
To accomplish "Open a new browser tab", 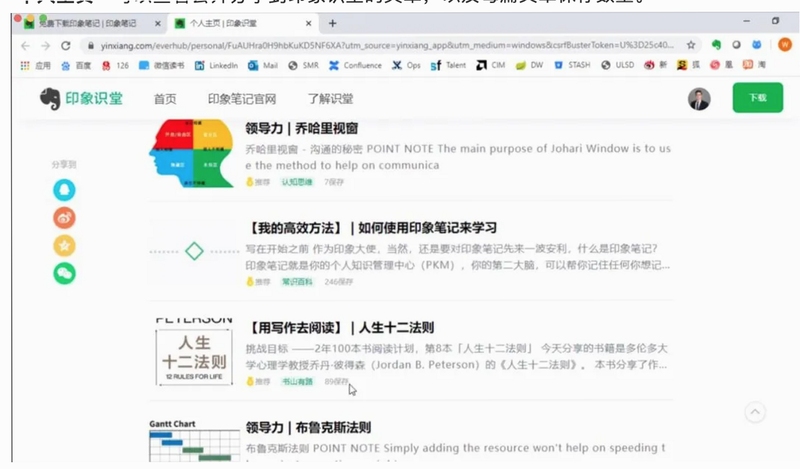I will coord(333,23).
